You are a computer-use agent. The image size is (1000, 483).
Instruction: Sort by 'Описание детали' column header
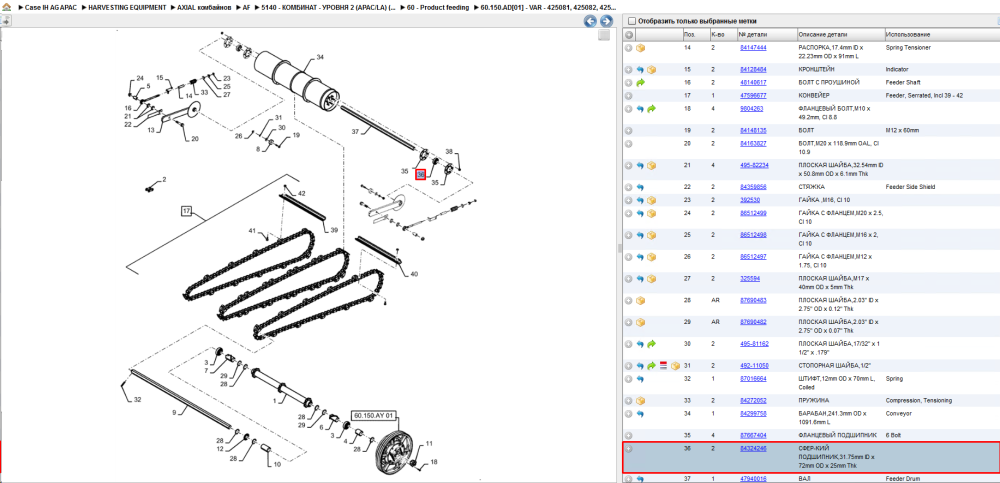pyautogui.click(x=841, y=35)
